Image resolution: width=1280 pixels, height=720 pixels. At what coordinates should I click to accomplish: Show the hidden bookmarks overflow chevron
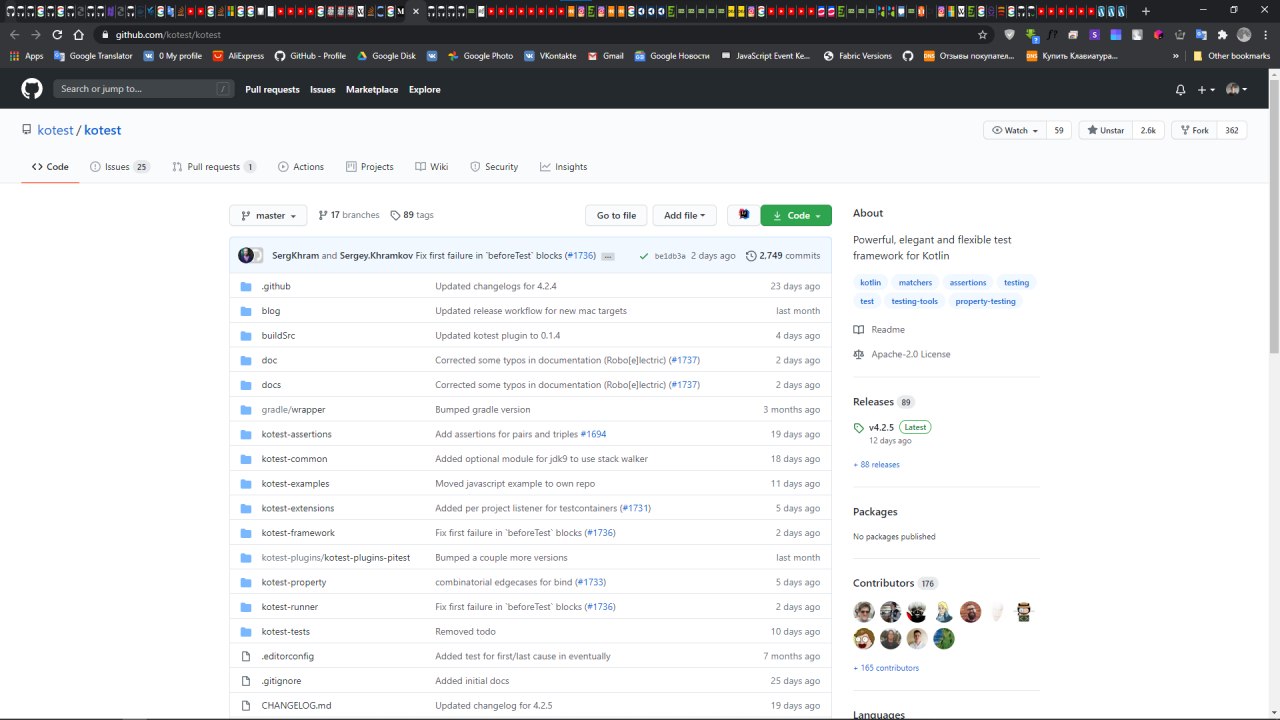(x=1175, y=56)
